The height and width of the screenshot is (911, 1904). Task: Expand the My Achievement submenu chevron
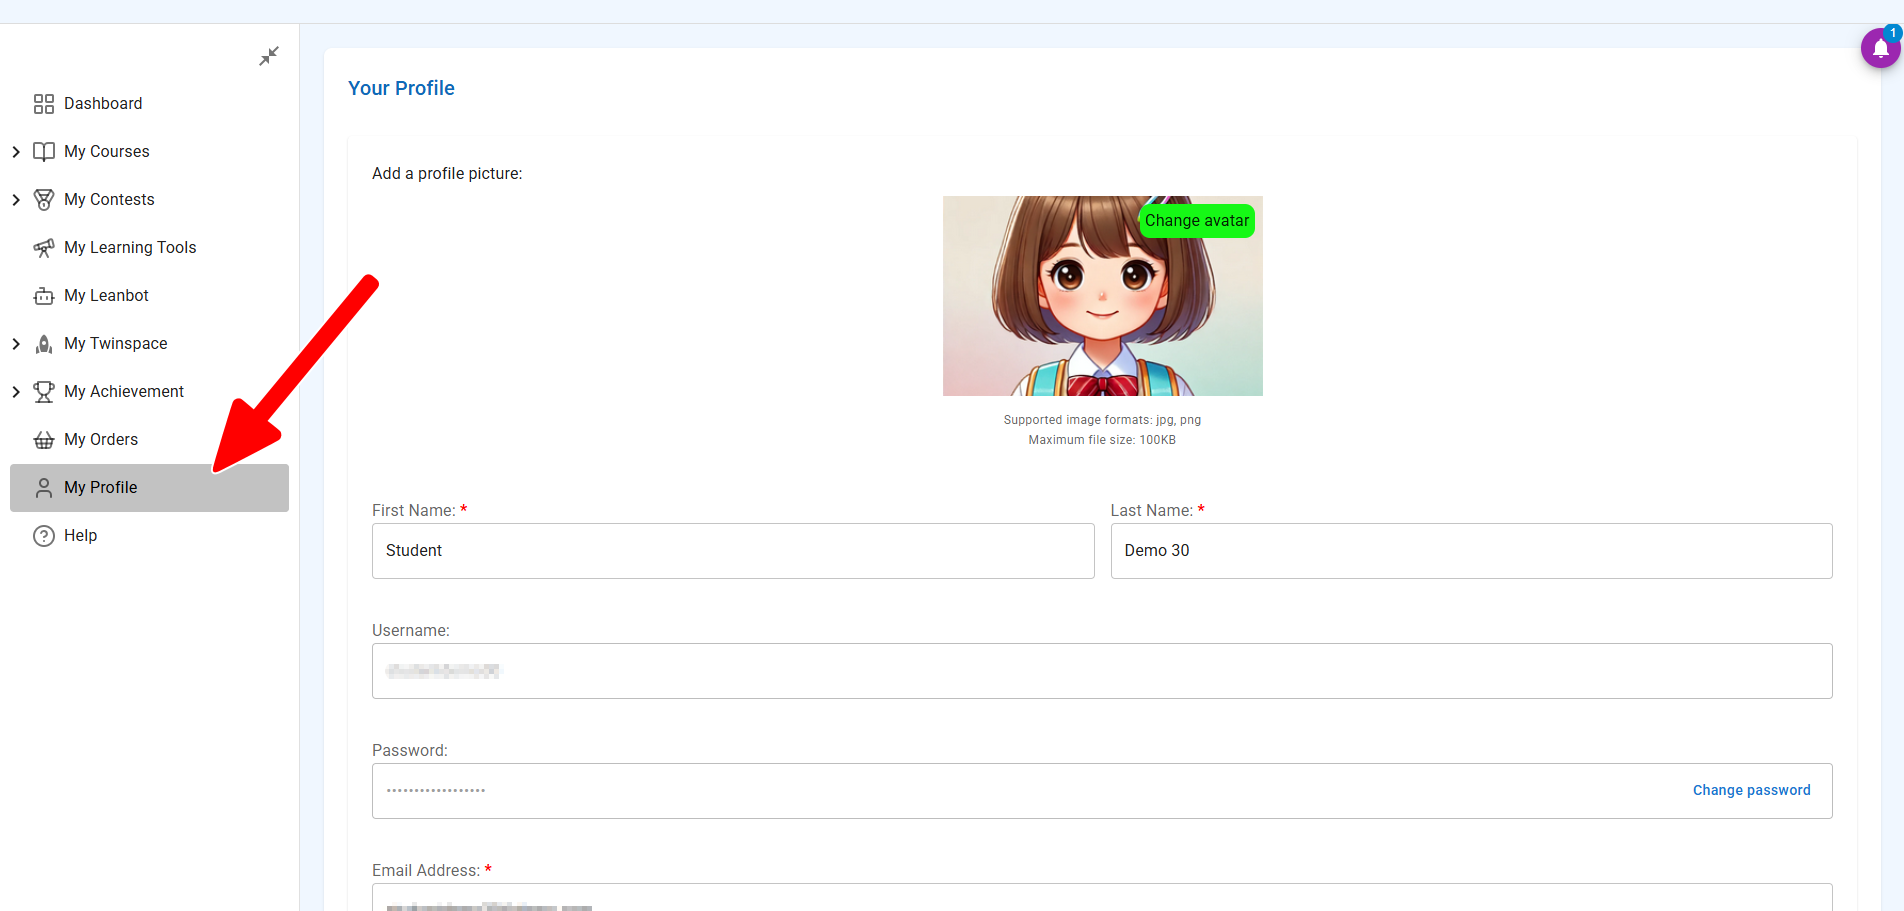pos(16,392)
